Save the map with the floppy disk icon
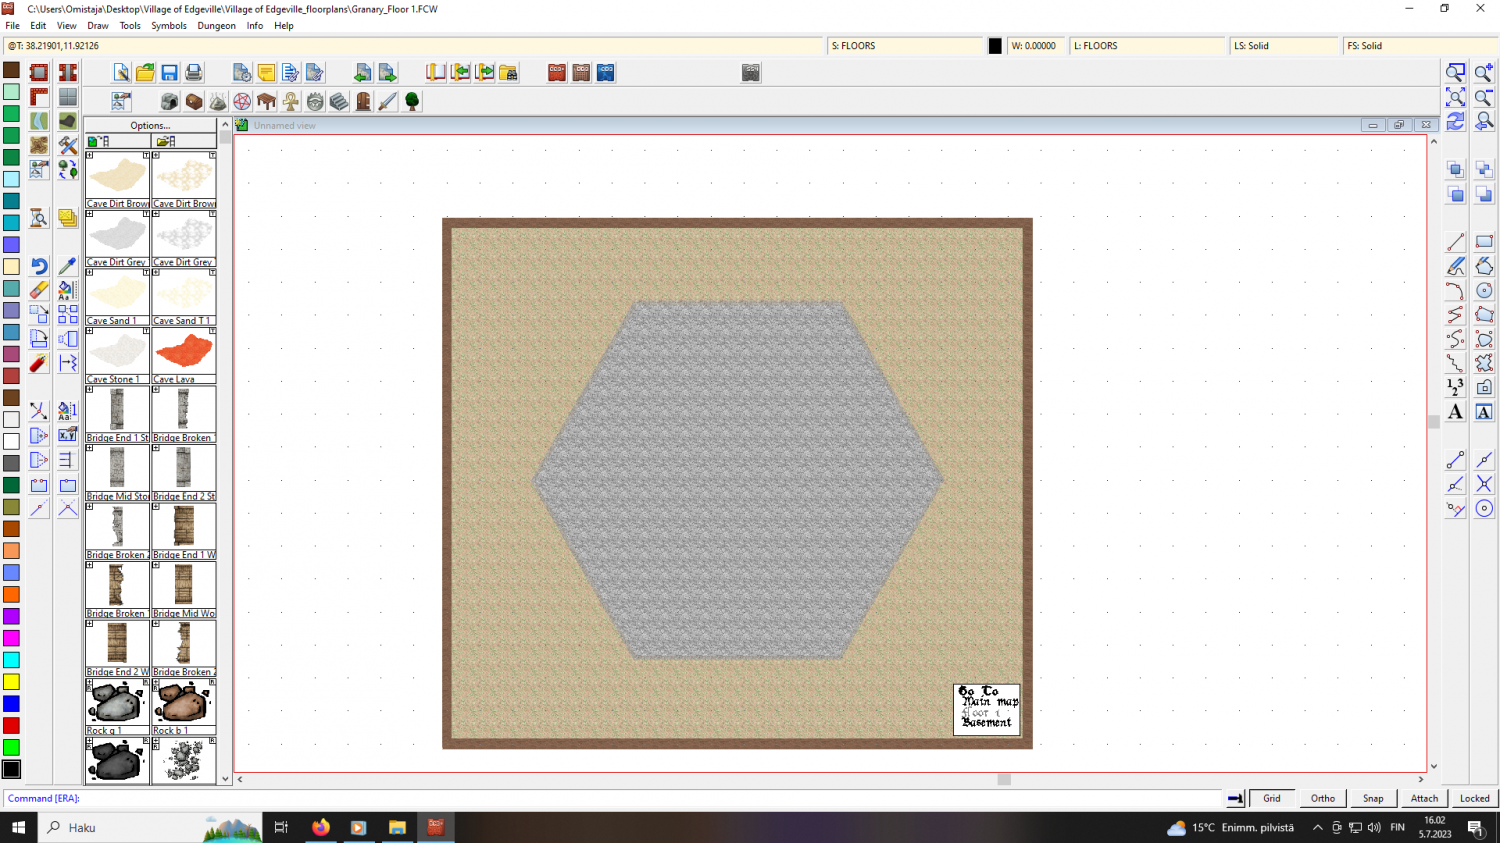This screenshot has width=1500, height=843. pyautogui.click(x=169, y=73)
